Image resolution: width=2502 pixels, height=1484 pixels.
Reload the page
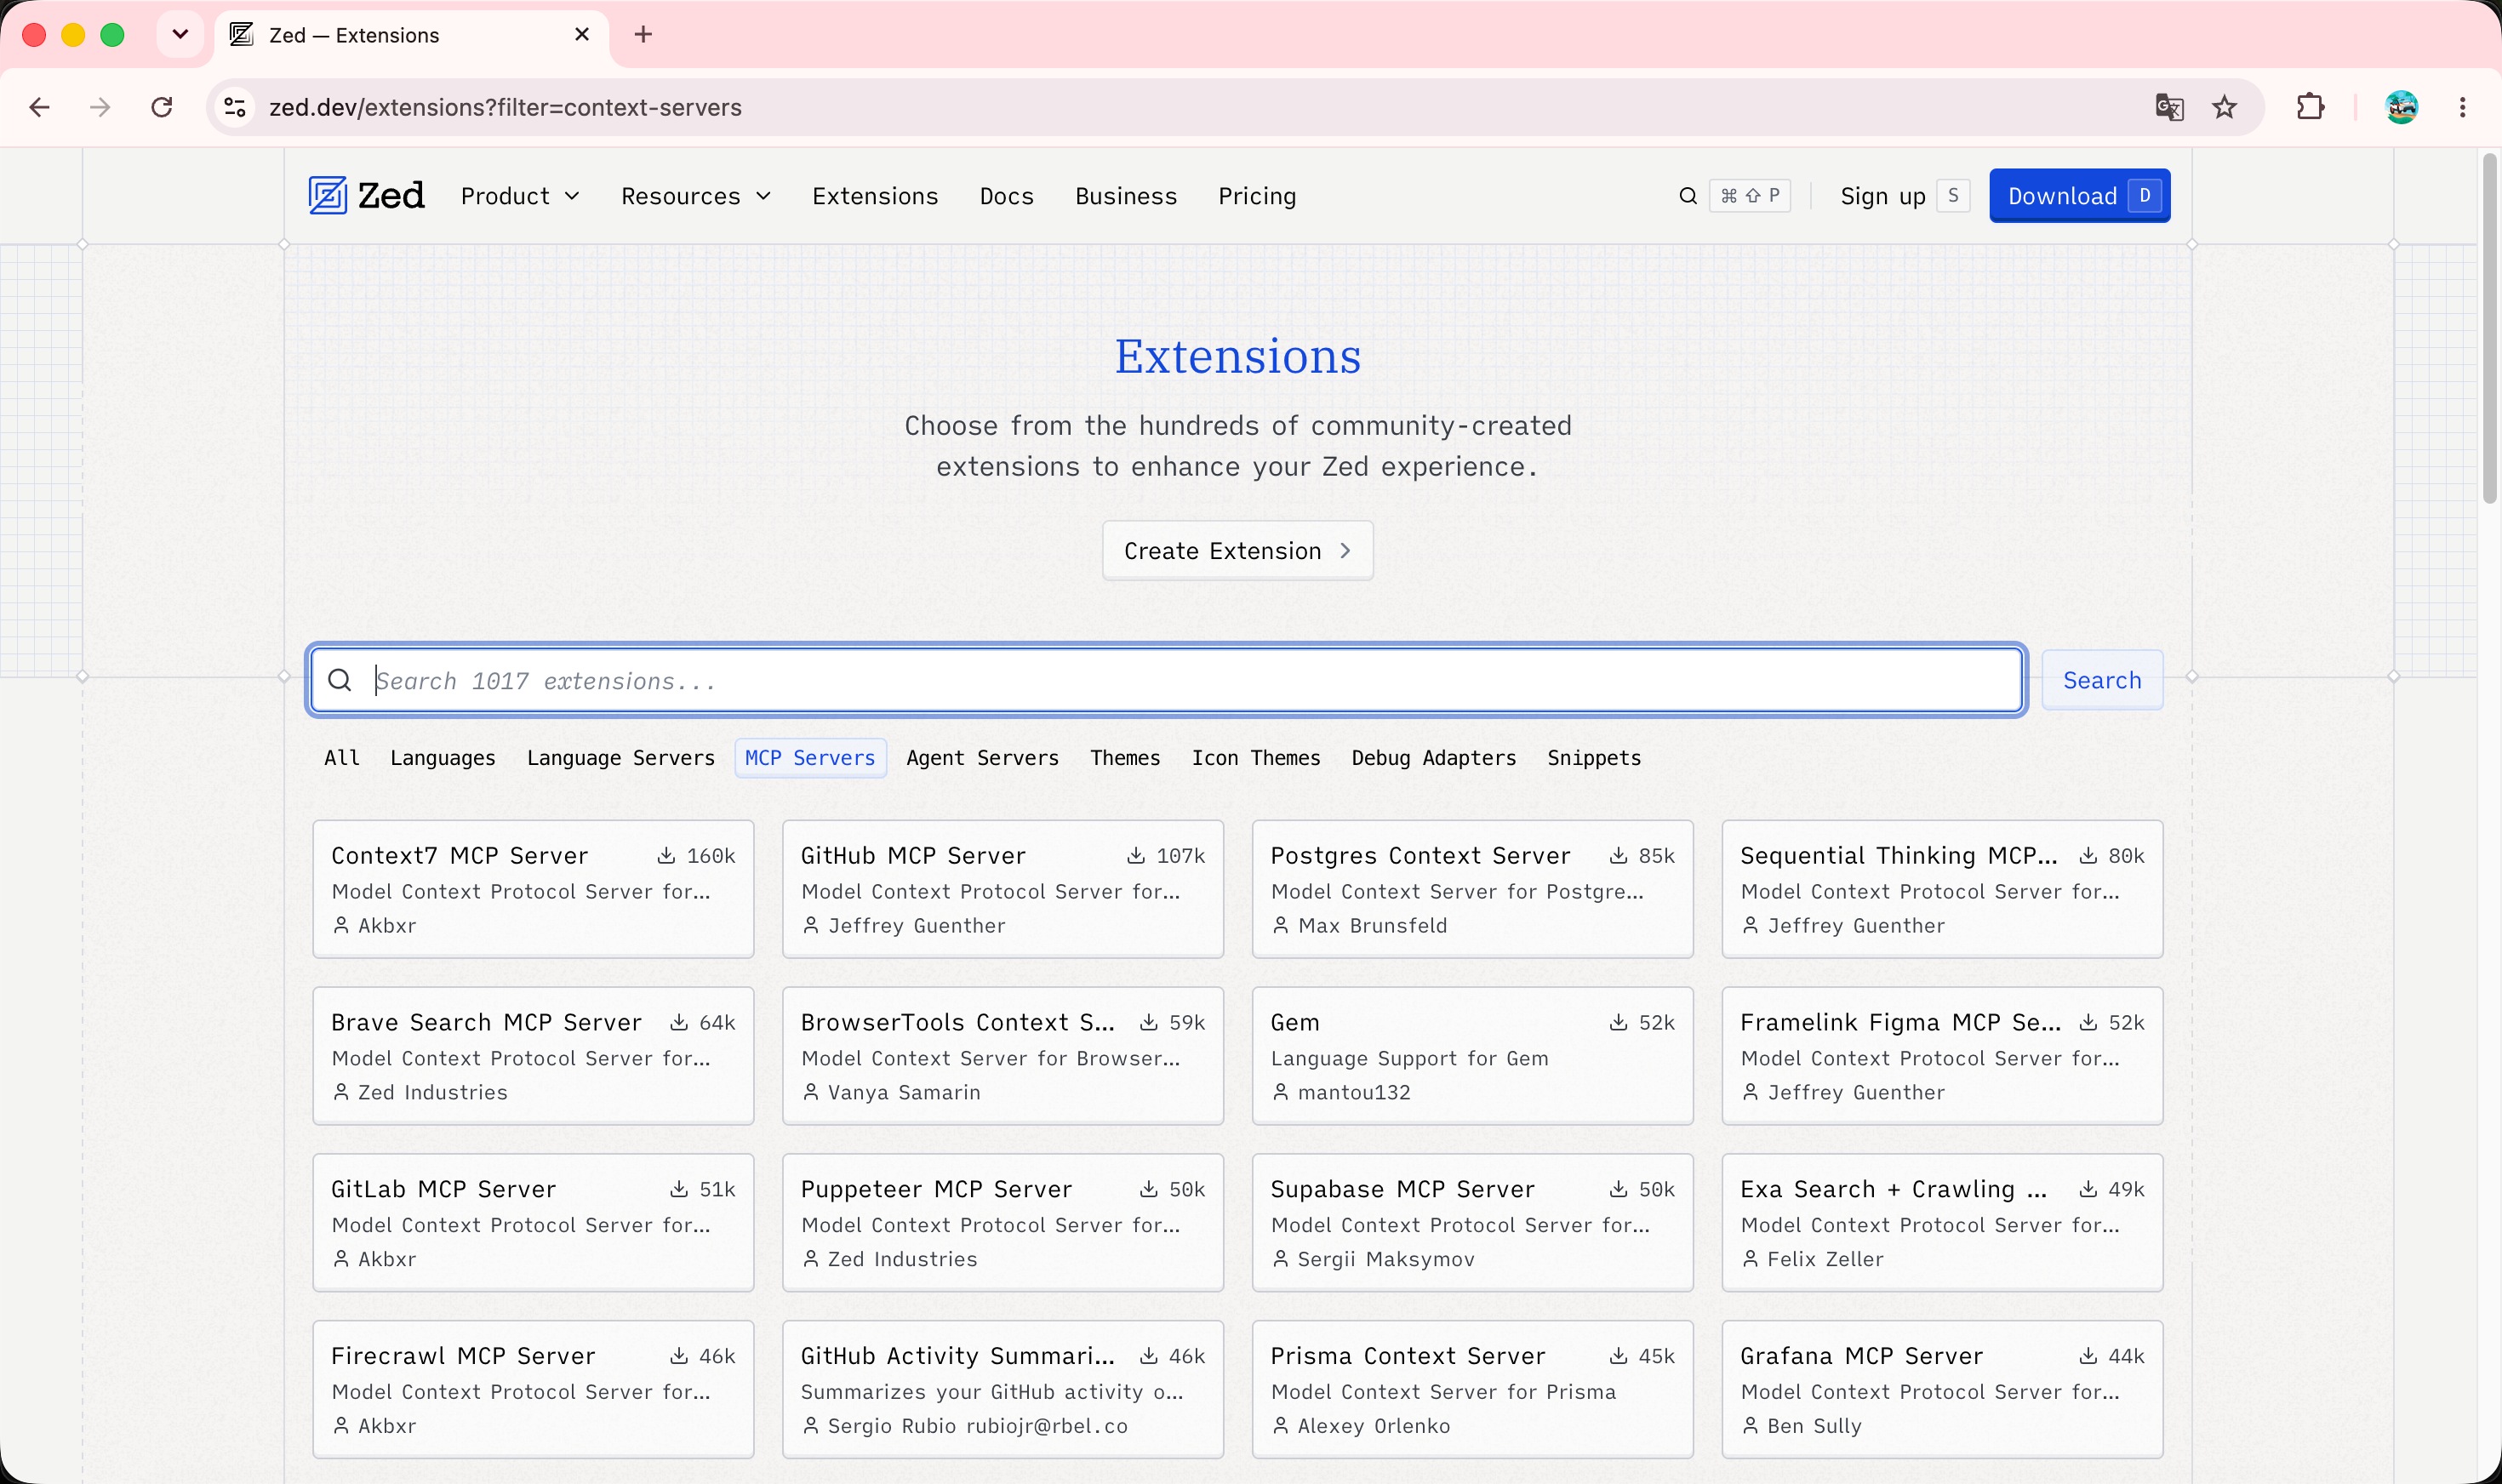[162, 107]
